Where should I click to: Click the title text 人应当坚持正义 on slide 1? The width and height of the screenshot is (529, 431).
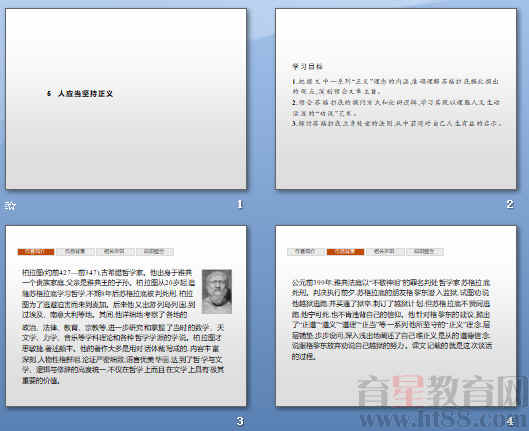(x=85, y=93)
